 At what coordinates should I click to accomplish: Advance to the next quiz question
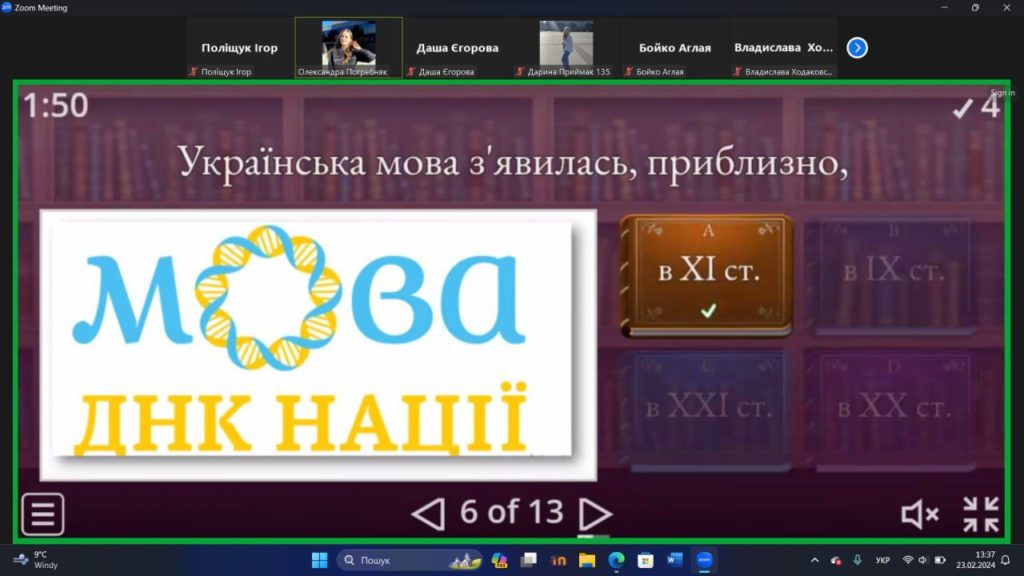595,514
